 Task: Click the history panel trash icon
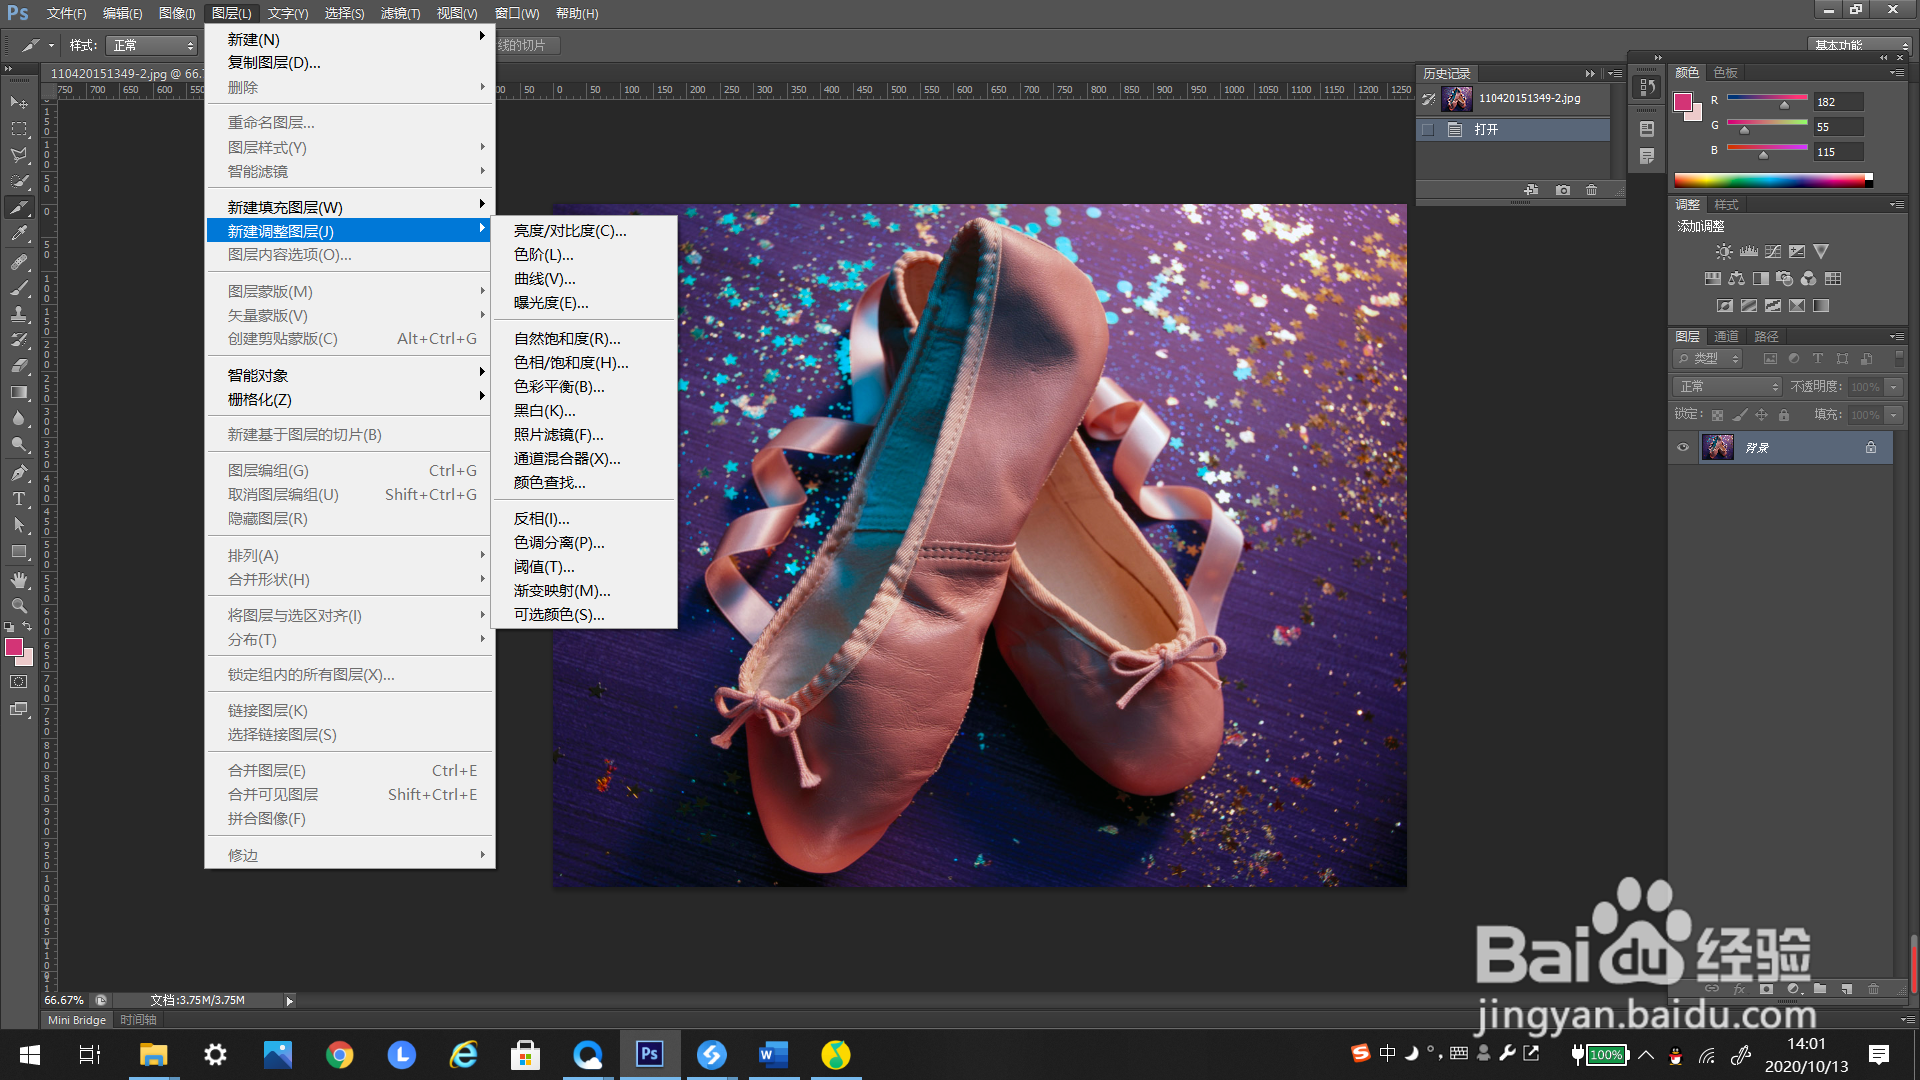pyautogui.click(x=1592, y=190)
